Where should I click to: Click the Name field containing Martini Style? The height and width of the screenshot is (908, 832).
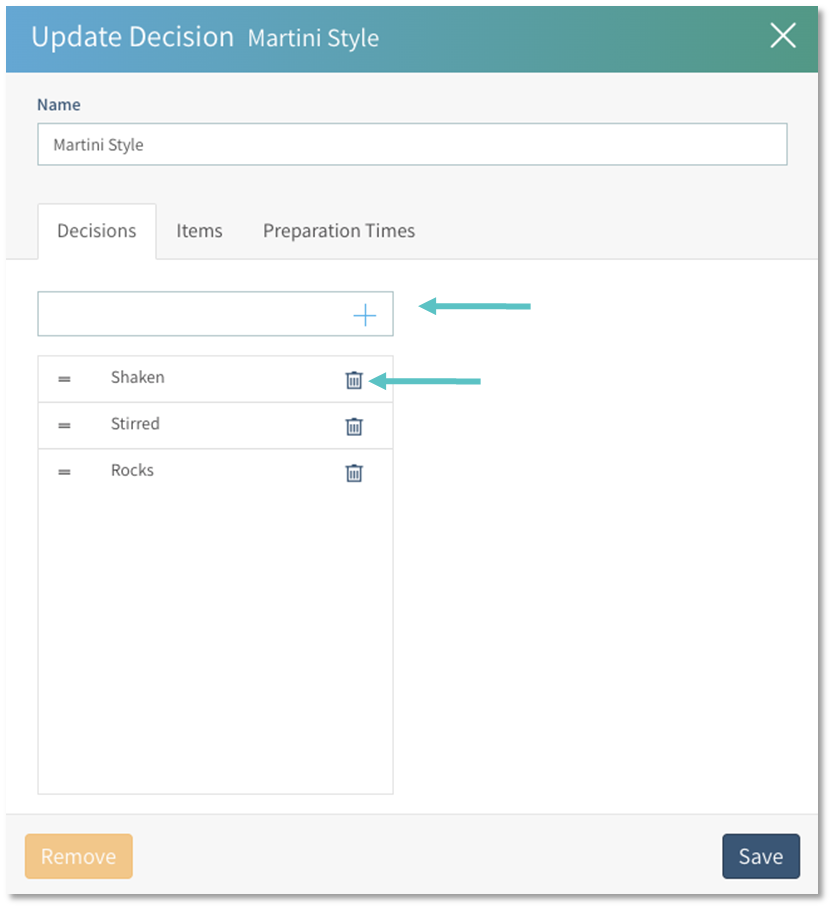click(412, 144)
